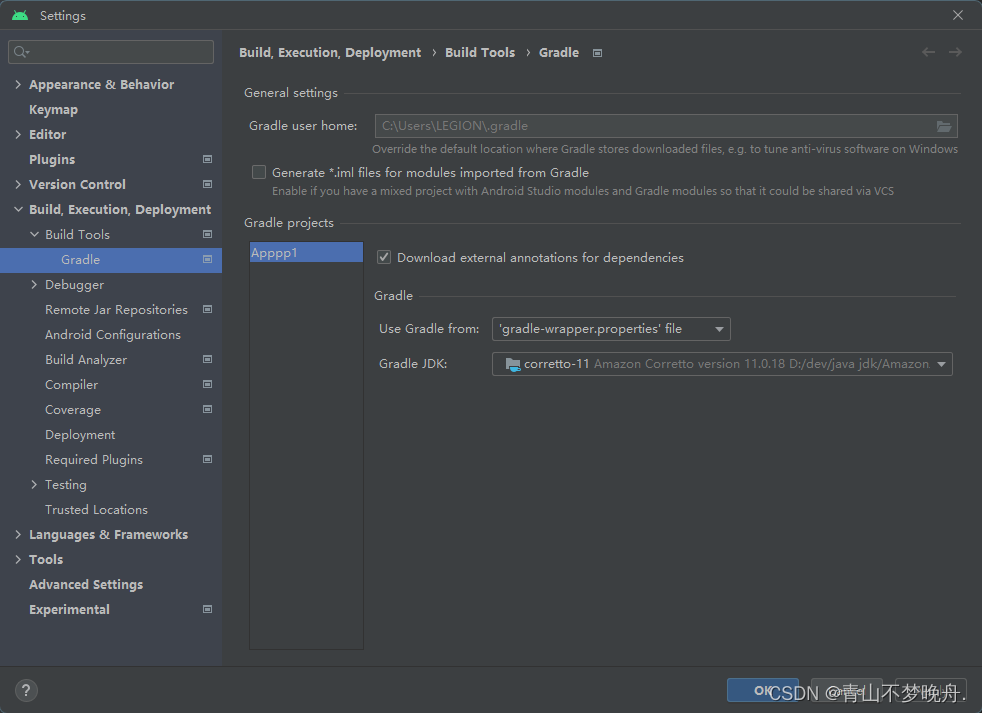982x713 pixels.
Task: Select Build Analyzer in the tree
Action: [x=86, y=360]
